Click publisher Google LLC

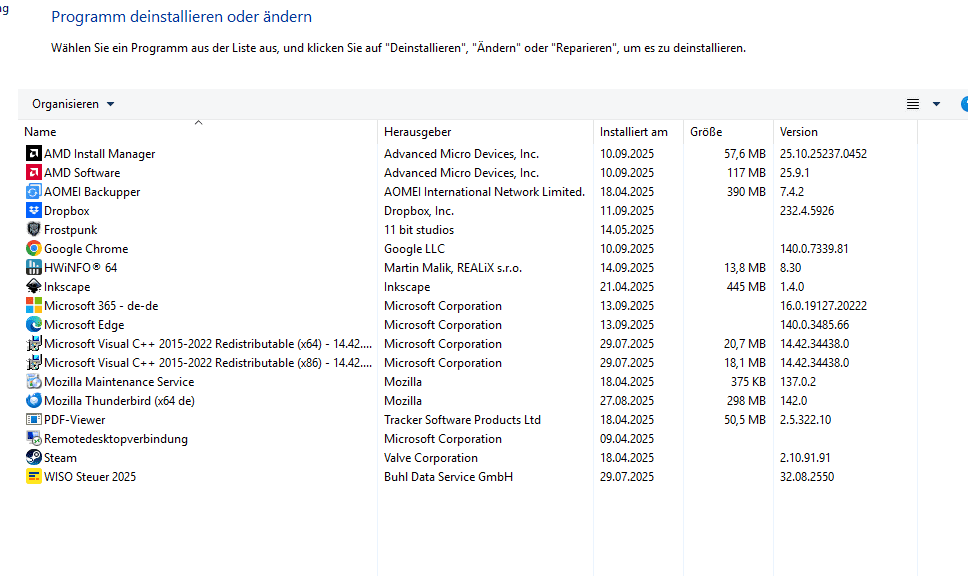[x=414, y=249]
